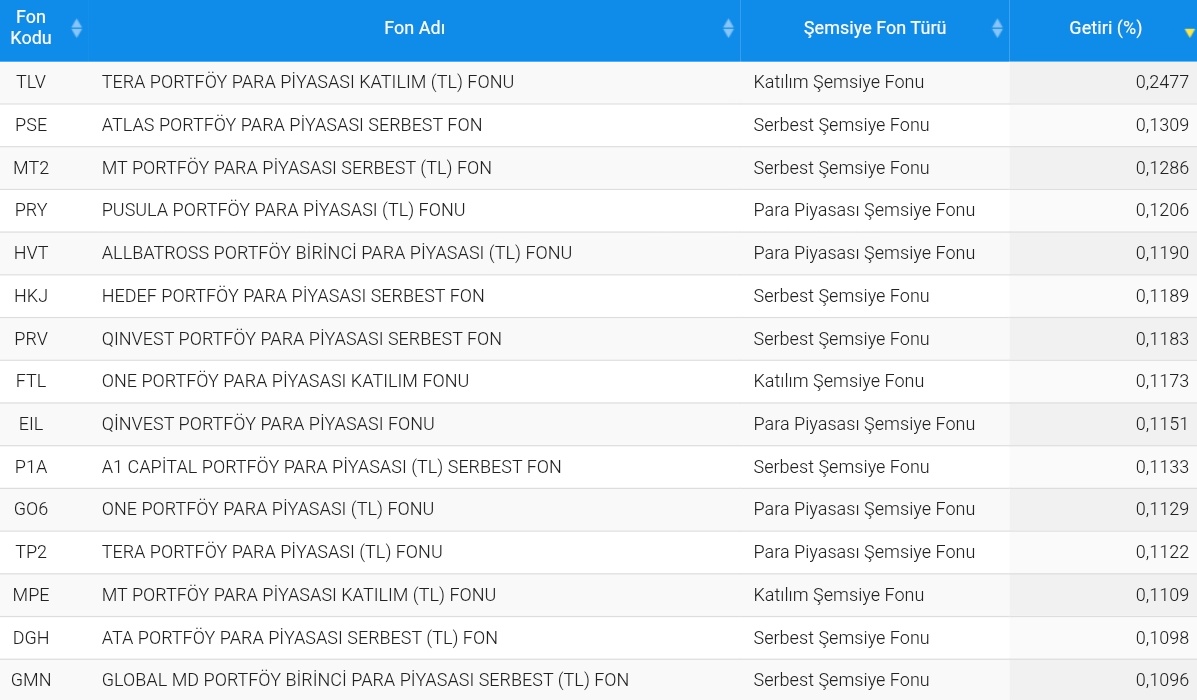Open ONE PORTFÖY PARA PİYASASI KATILIM FONU
Viewport: 1197px width, 700px height.
[286, 381]
